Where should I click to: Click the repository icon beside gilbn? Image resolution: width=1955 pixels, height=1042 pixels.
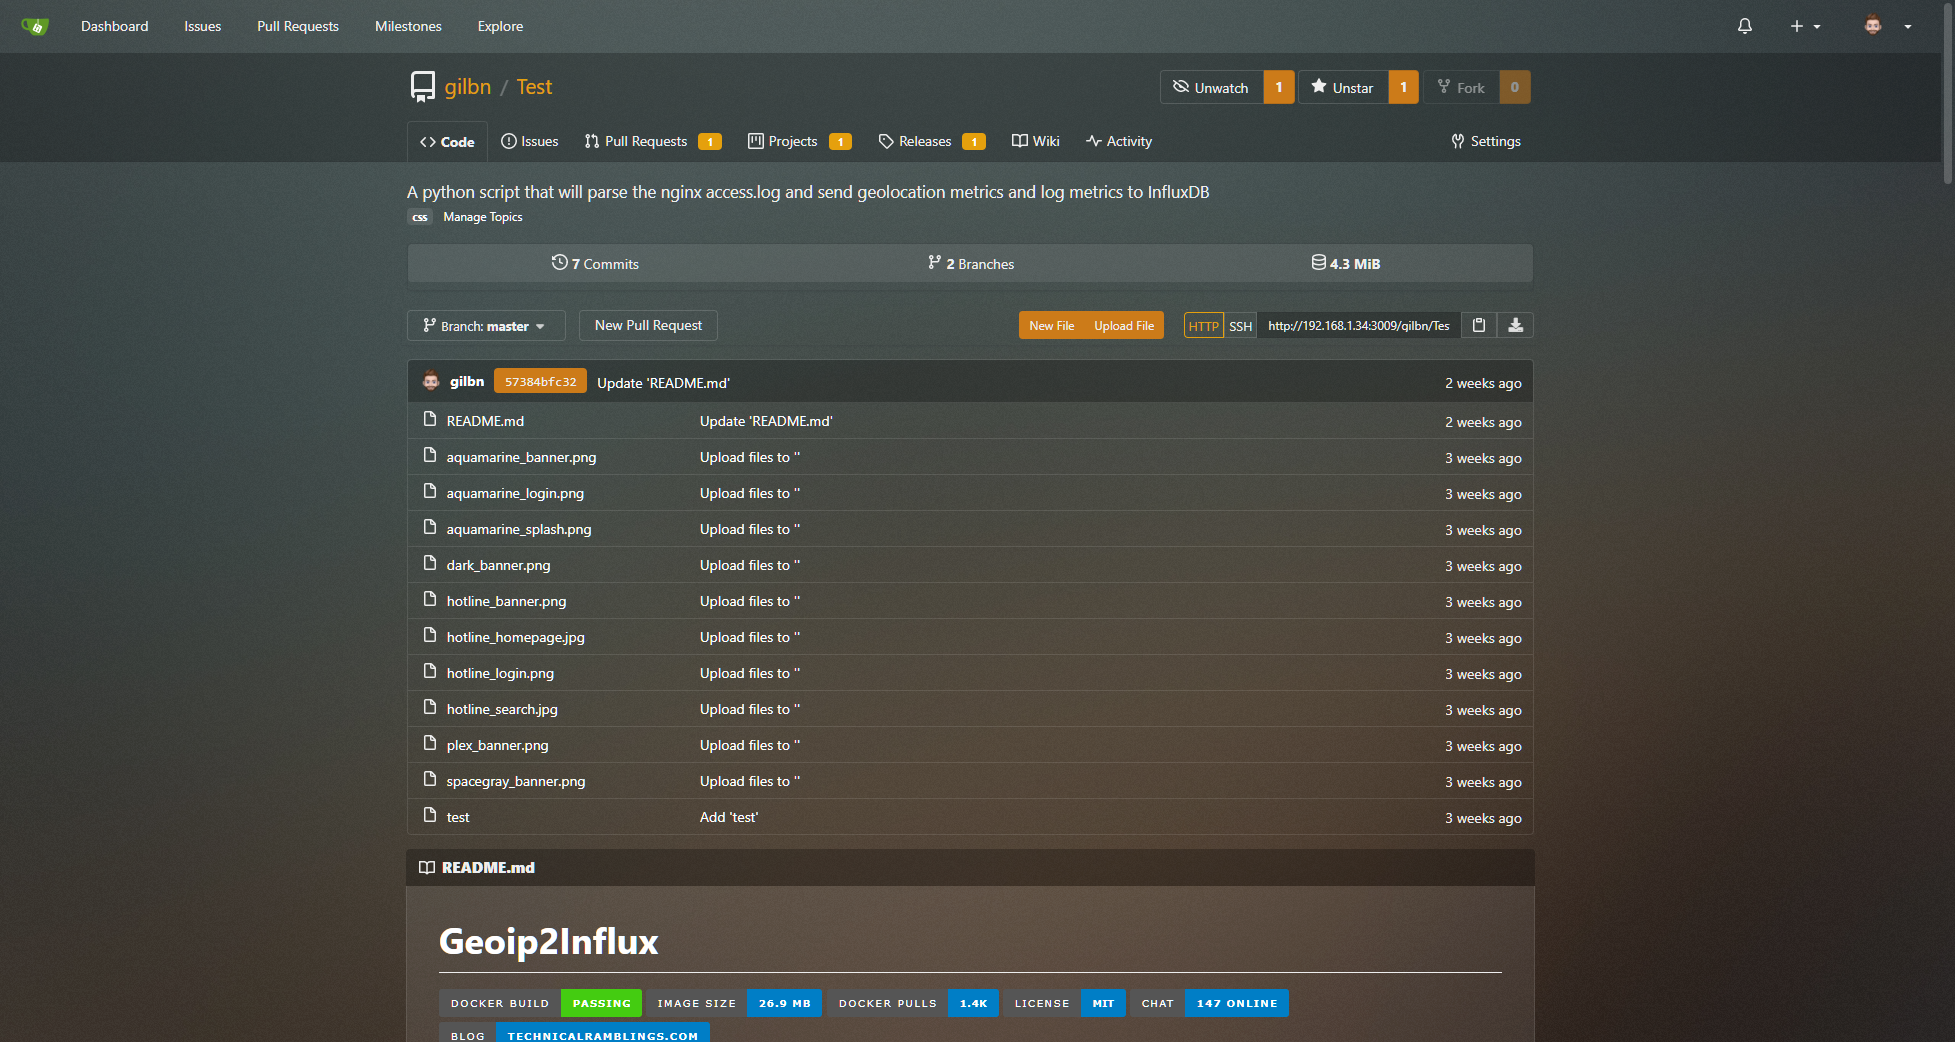pyautogui.click(x=422, y=87)
